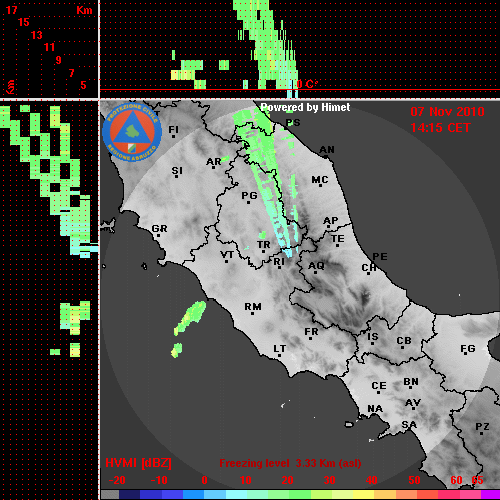500x500 pixels.
Task: Click the Powered by Himet text
Action: pyautogui.click(x=305, y=107)
